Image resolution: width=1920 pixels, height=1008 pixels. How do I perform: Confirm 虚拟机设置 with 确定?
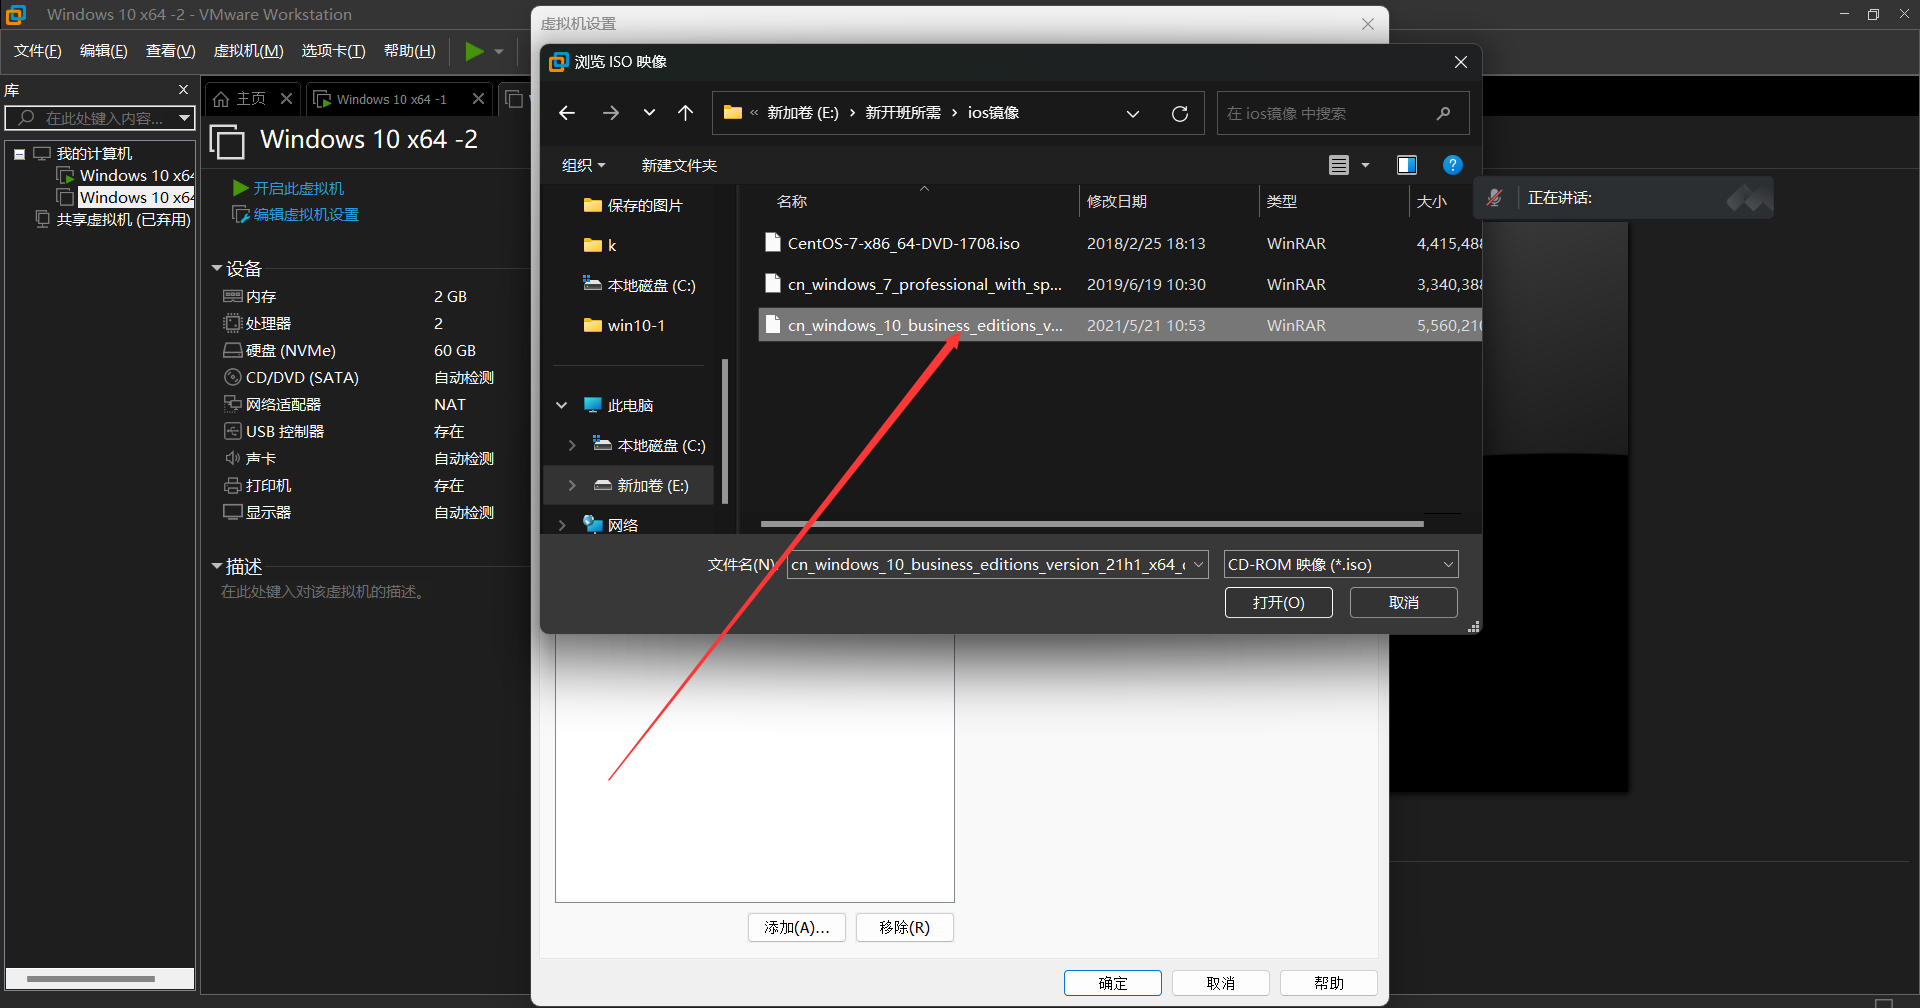tap(1113, 983)
